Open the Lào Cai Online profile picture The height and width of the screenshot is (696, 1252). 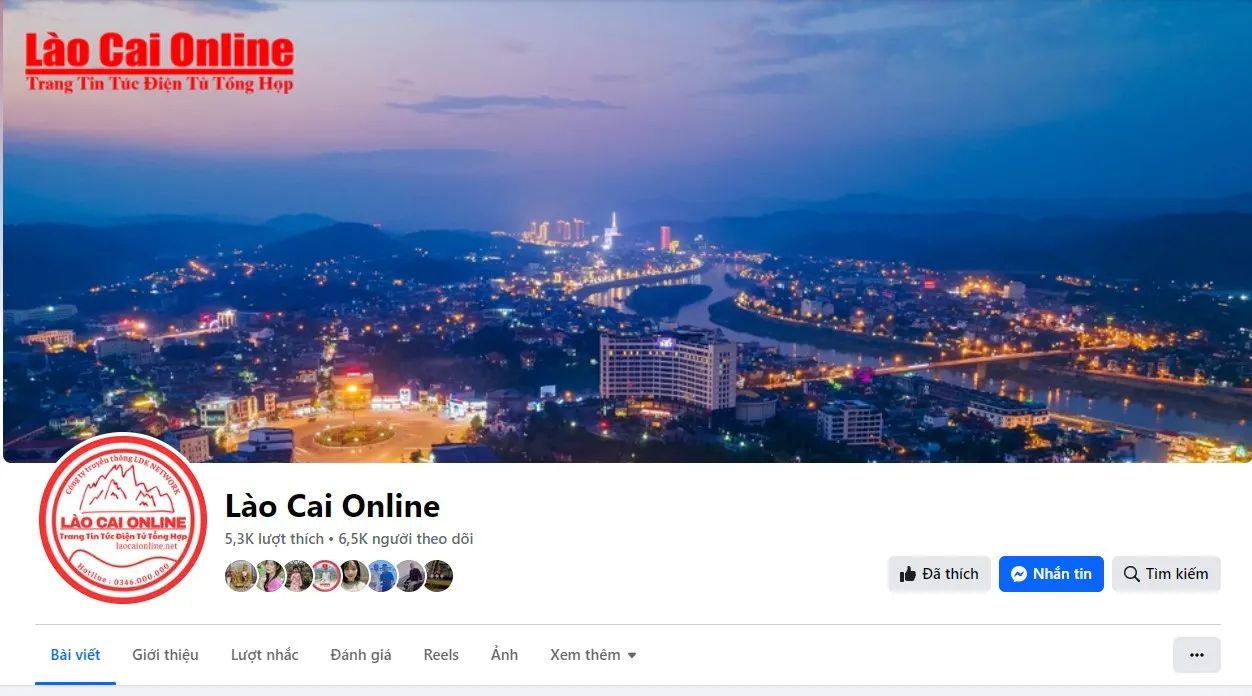point(123,520)
